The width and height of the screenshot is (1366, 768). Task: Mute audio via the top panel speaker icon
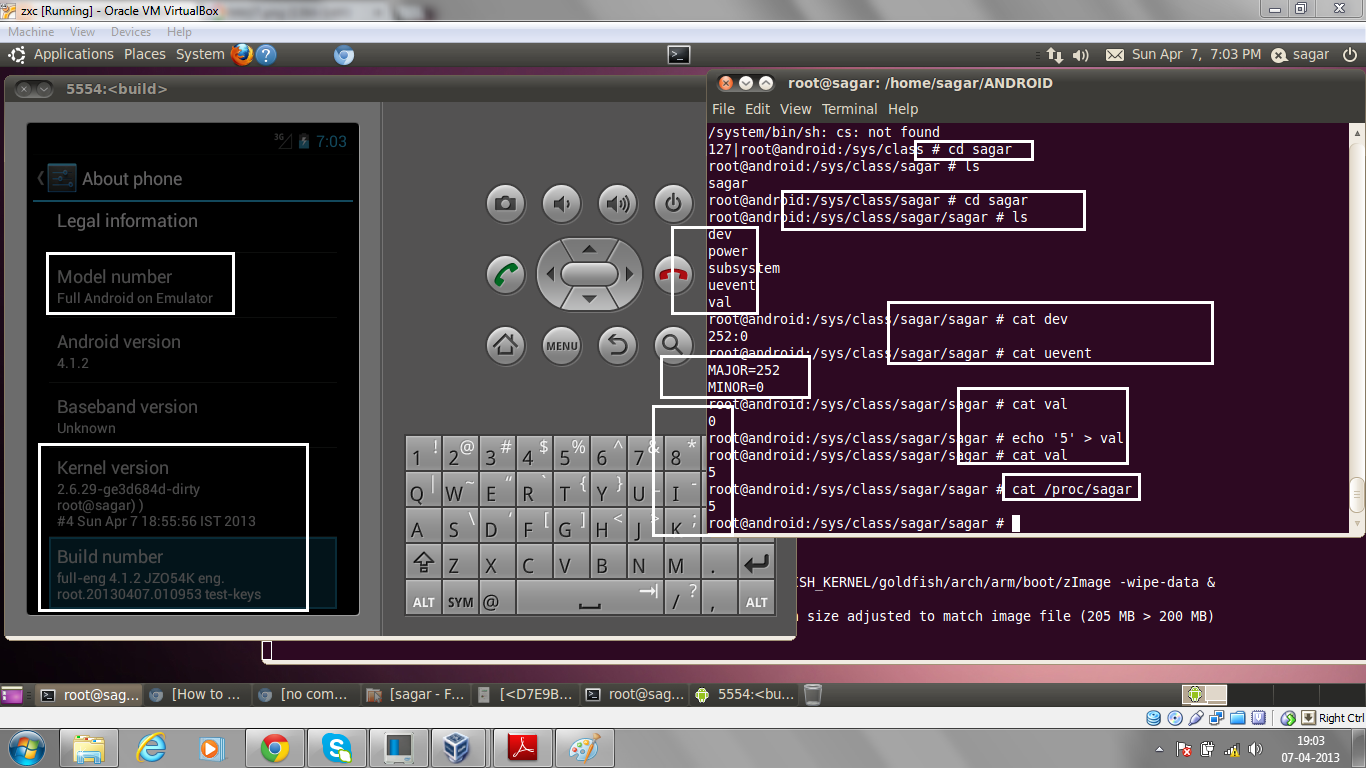click(1080, 54)
